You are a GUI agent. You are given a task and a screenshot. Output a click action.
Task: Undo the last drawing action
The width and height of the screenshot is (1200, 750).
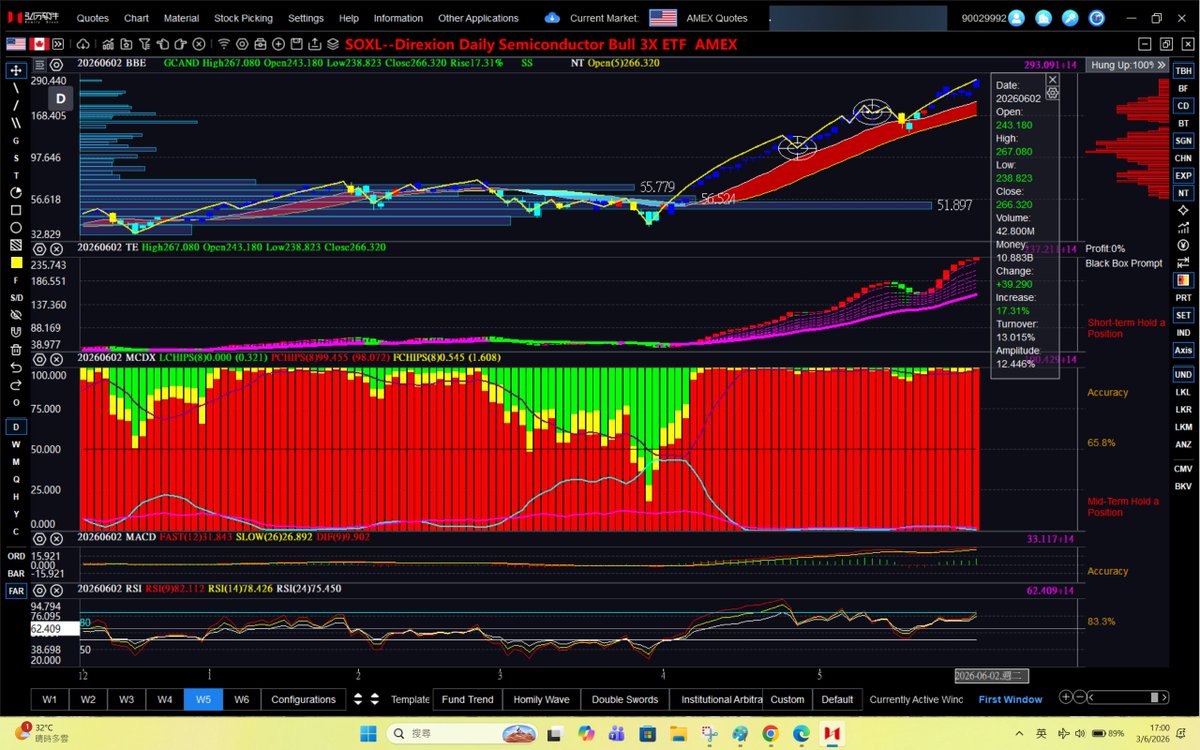pos(16,367)
